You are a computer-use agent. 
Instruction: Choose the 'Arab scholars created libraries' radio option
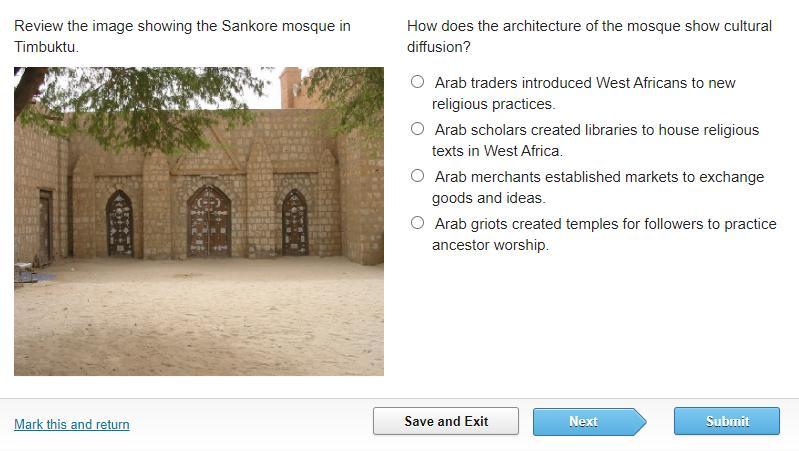418,129
